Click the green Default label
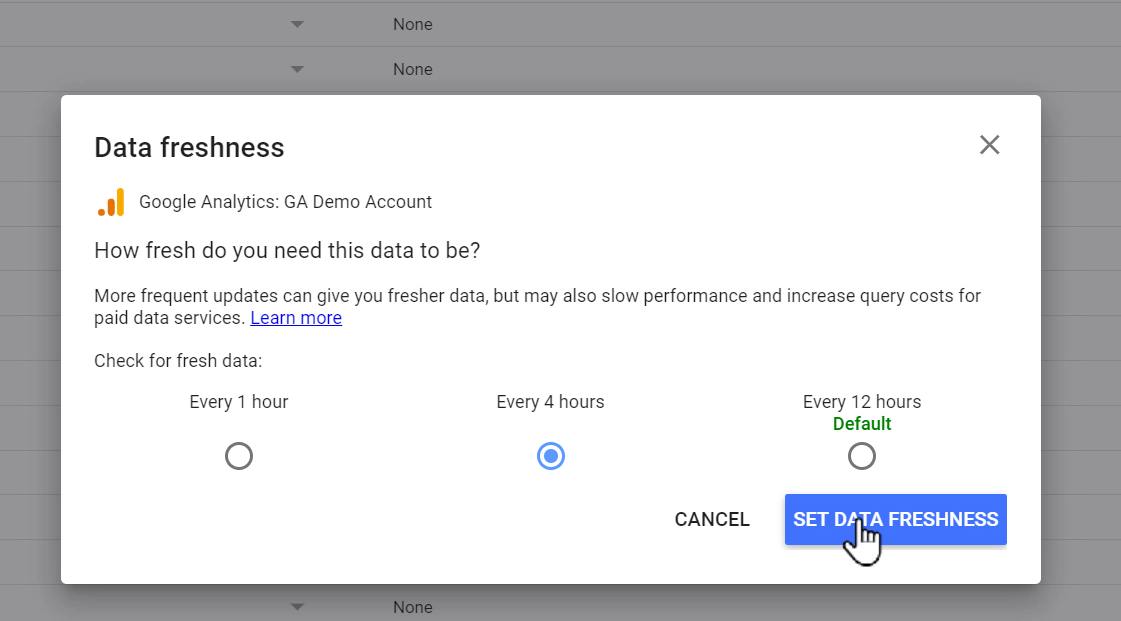Image resolution: width=1121 pixels, height=621 pixels. [861, 424]
